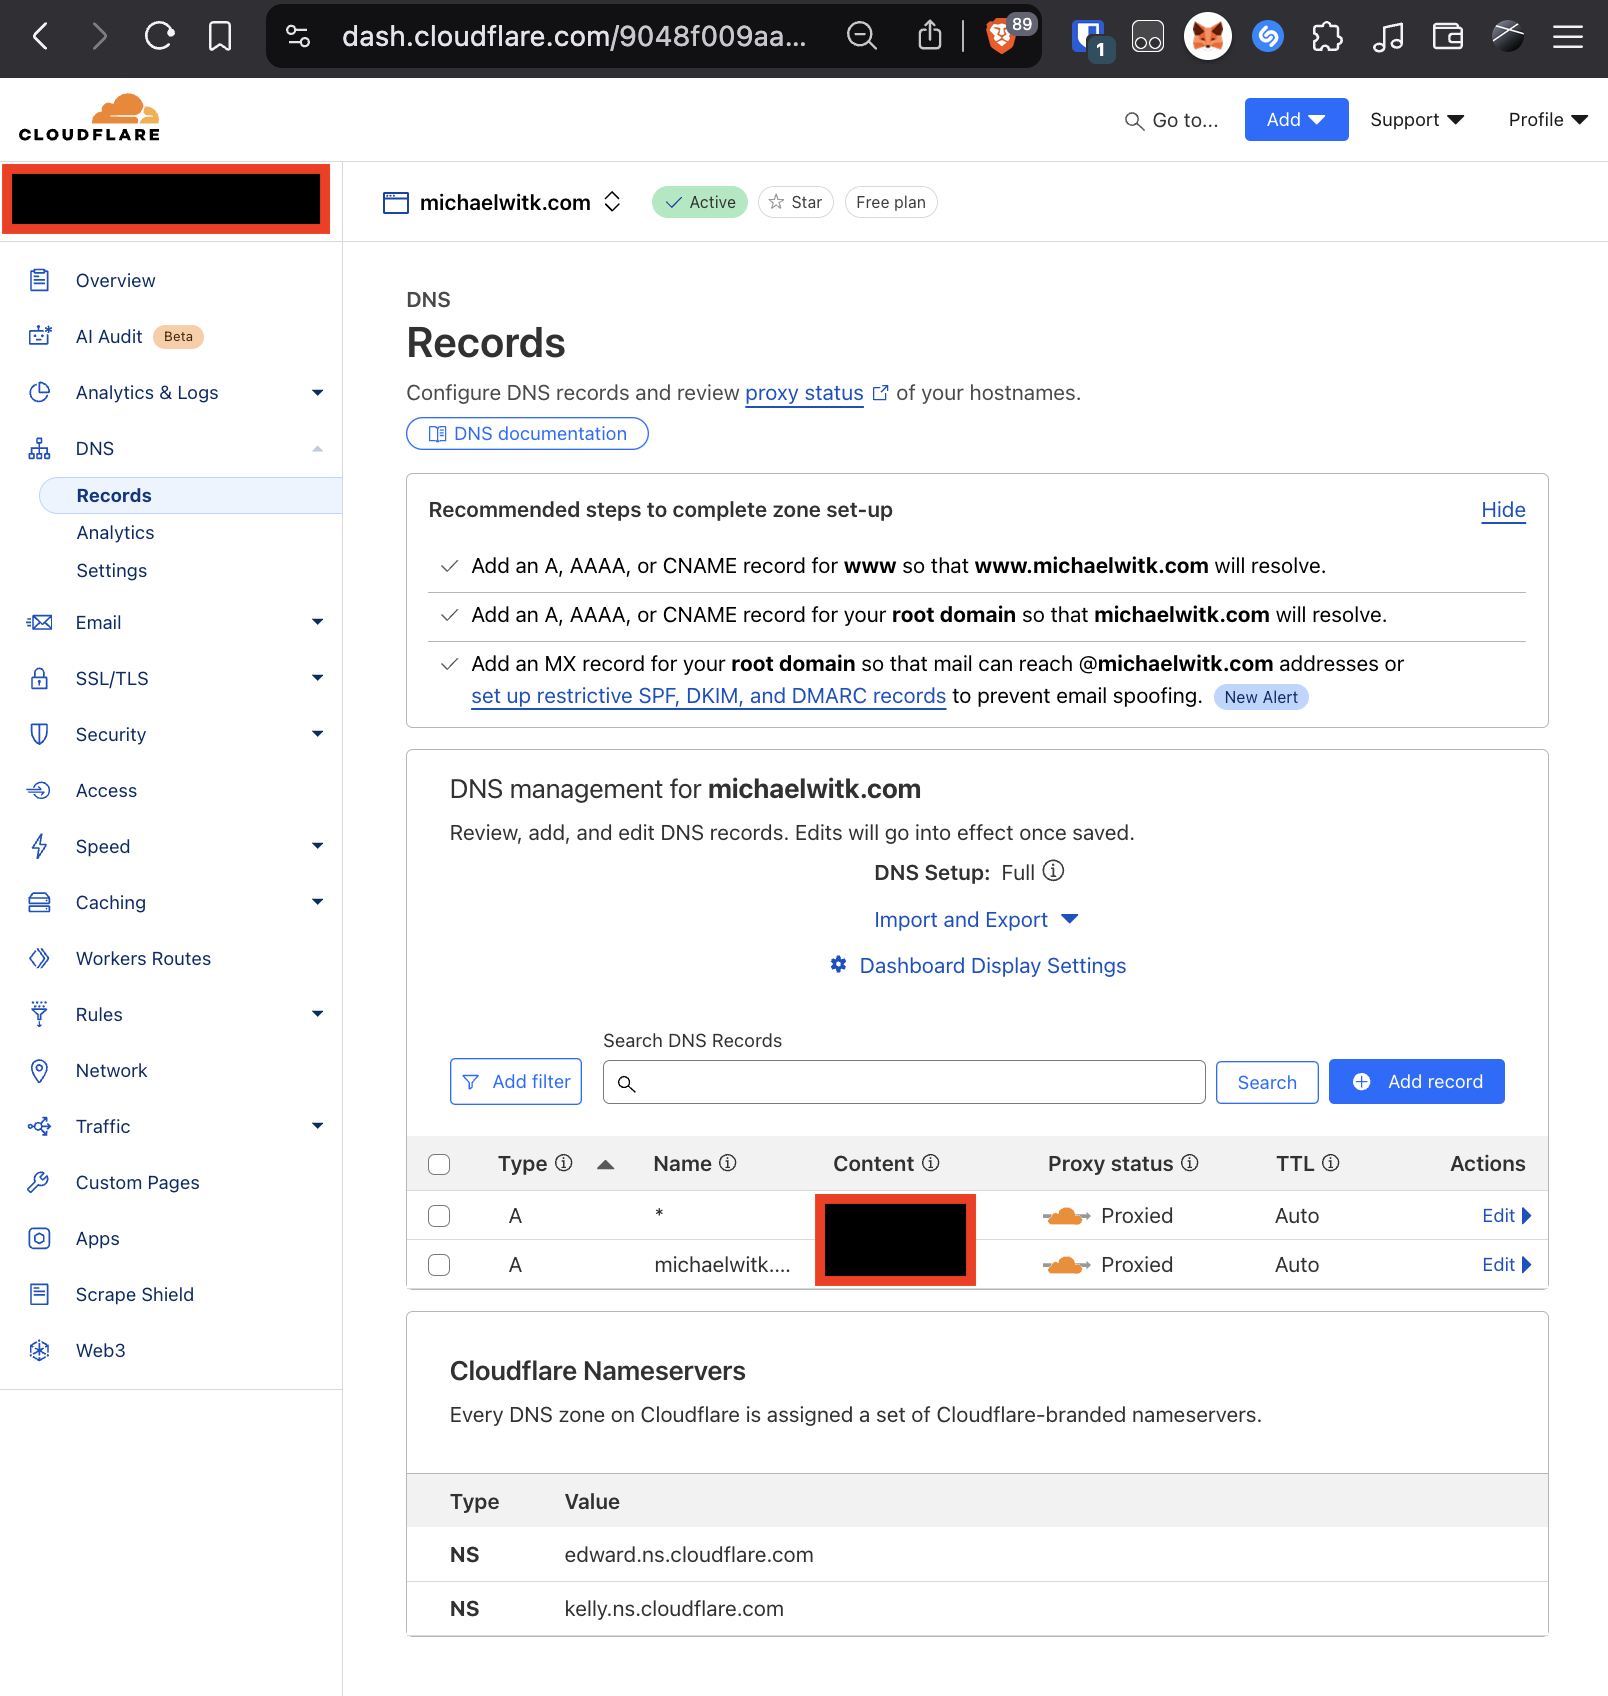1608x1696 pixels.
Task: Select DNS Settings in the sidebar
Action: coord(111,571)
